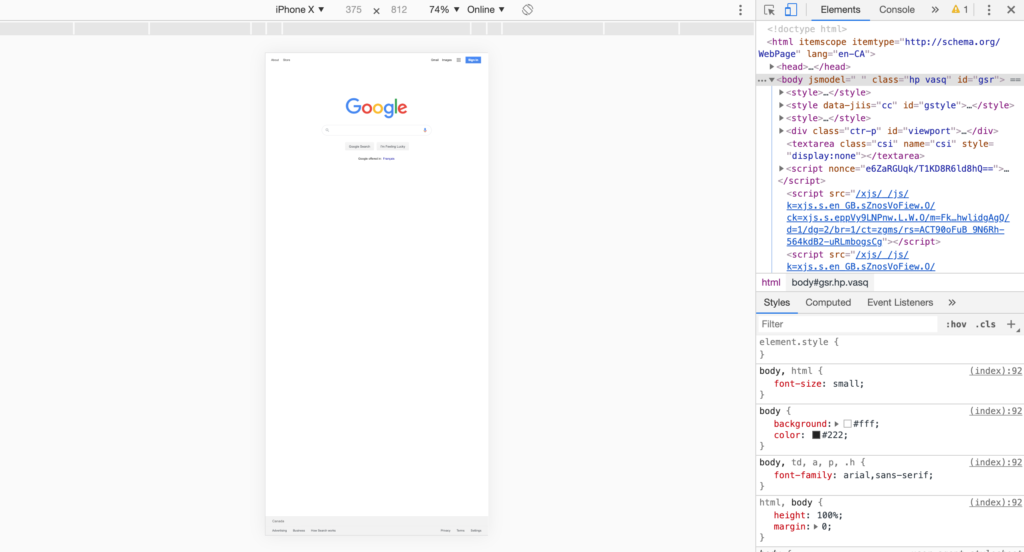Open the Images link in preview
This screenshot has height=552, width=1024.
(x=447, y=60)
